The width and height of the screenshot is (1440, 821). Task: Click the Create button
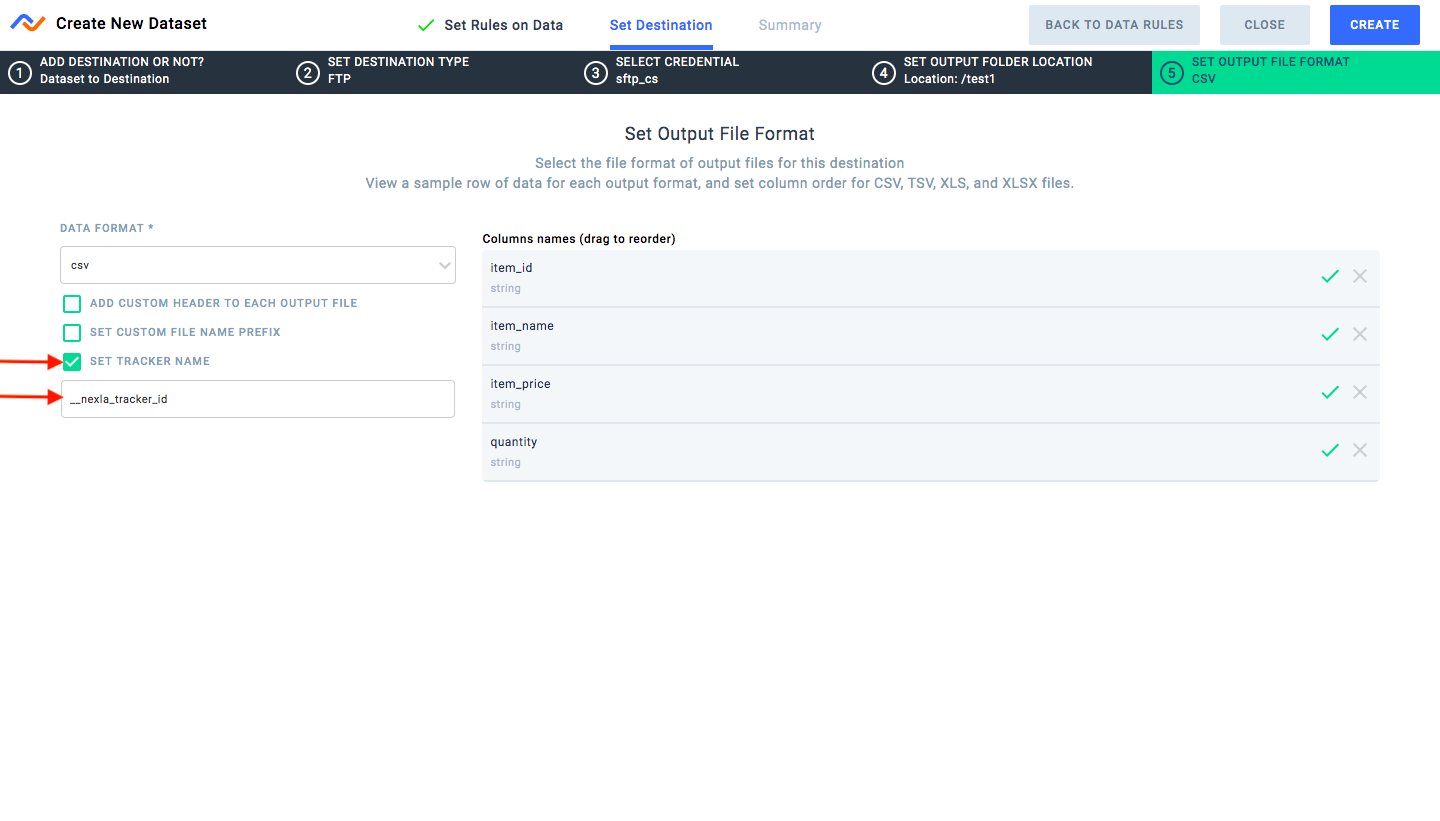[1375, 25]
